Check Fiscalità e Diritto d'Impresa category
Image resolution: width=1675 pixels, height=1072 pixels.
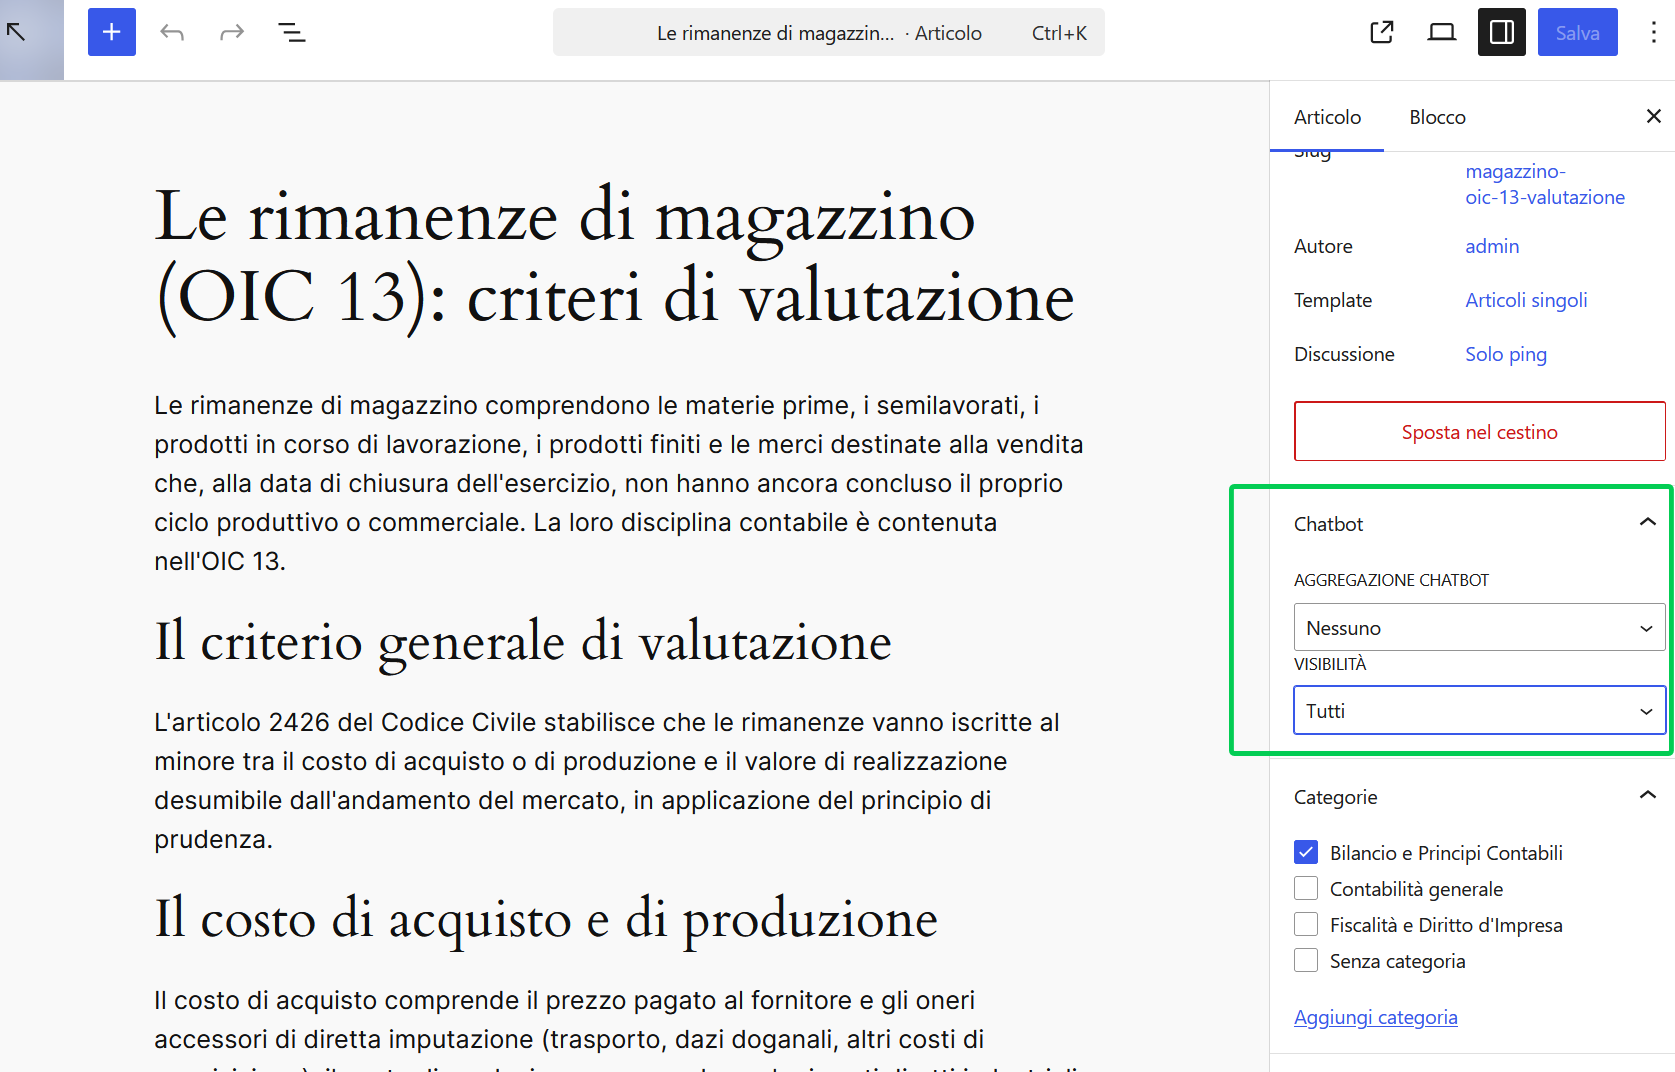click(1306, 924)
